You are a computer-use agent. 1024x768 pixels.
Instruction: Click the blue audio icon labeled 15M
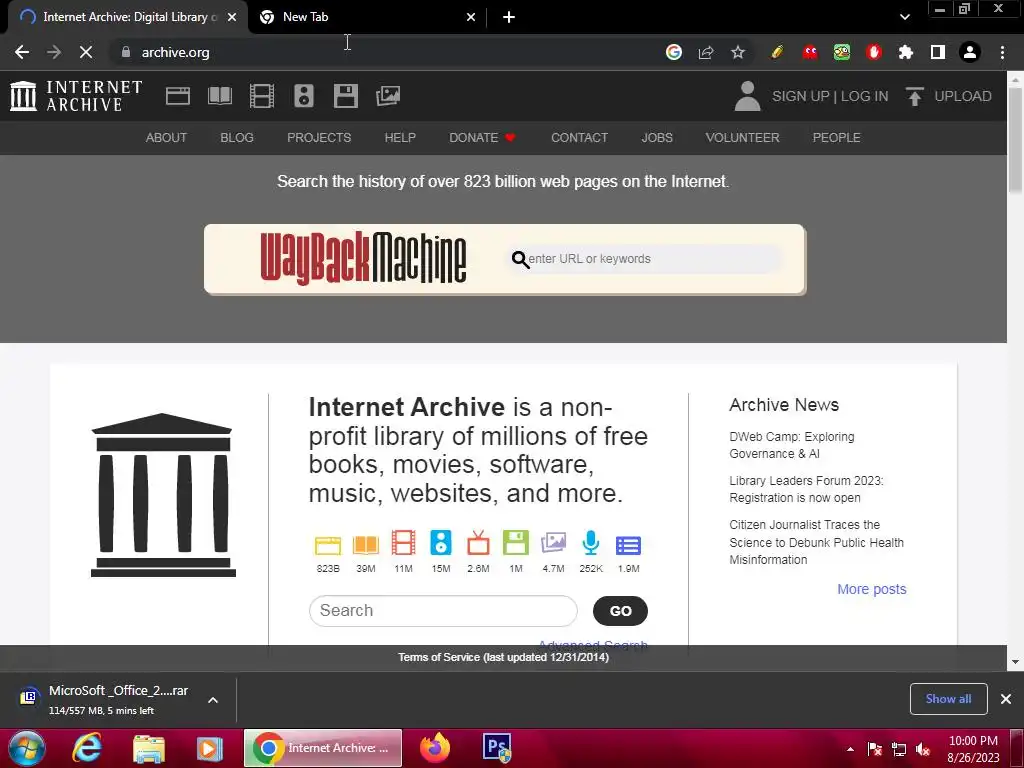[x=441, y=543]
